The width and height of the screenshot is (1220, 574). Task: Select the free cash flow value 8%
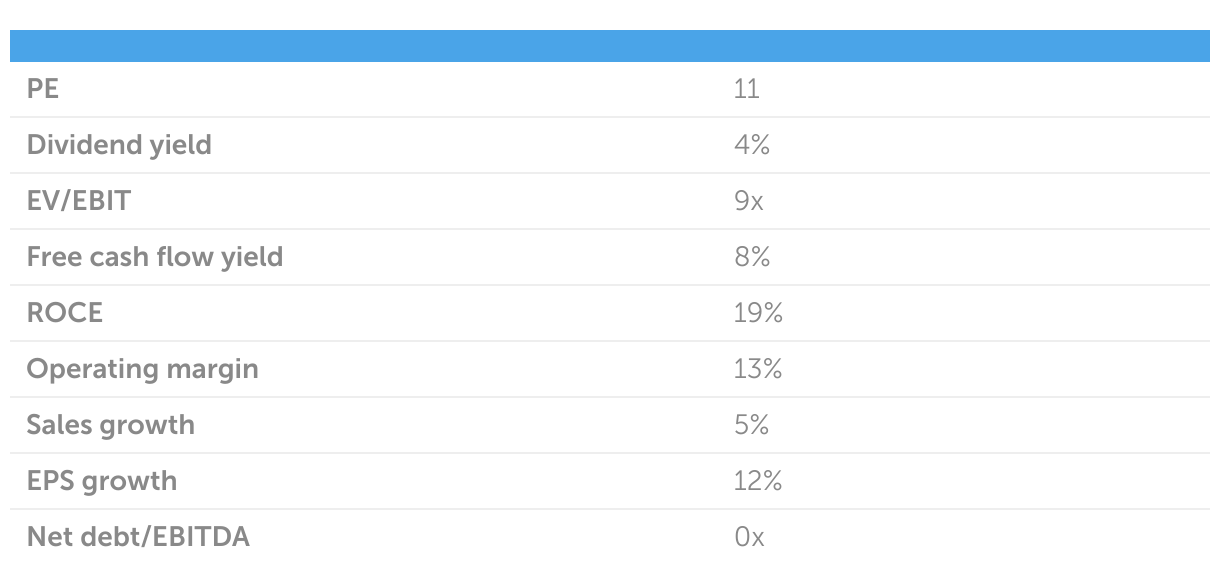pyautogui.click(x=751, y=257)
